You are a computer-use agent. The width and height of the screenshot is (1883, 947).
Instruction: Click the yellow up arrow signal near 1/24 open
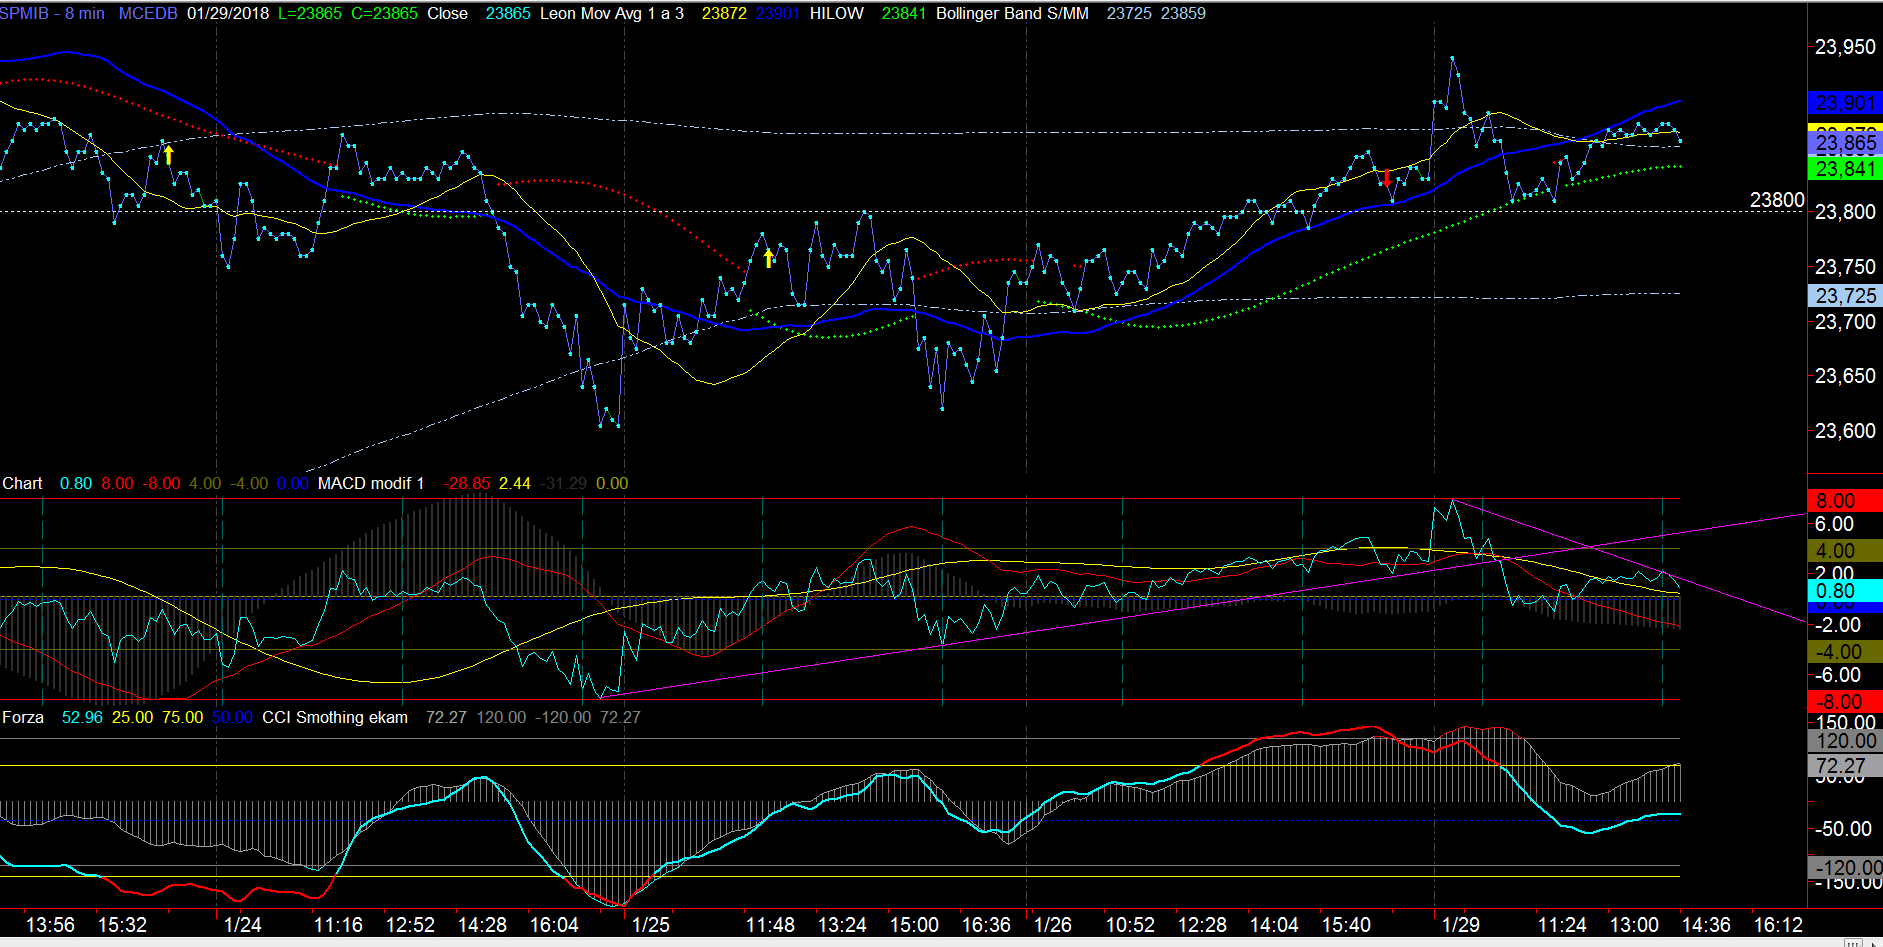(169, 155)
